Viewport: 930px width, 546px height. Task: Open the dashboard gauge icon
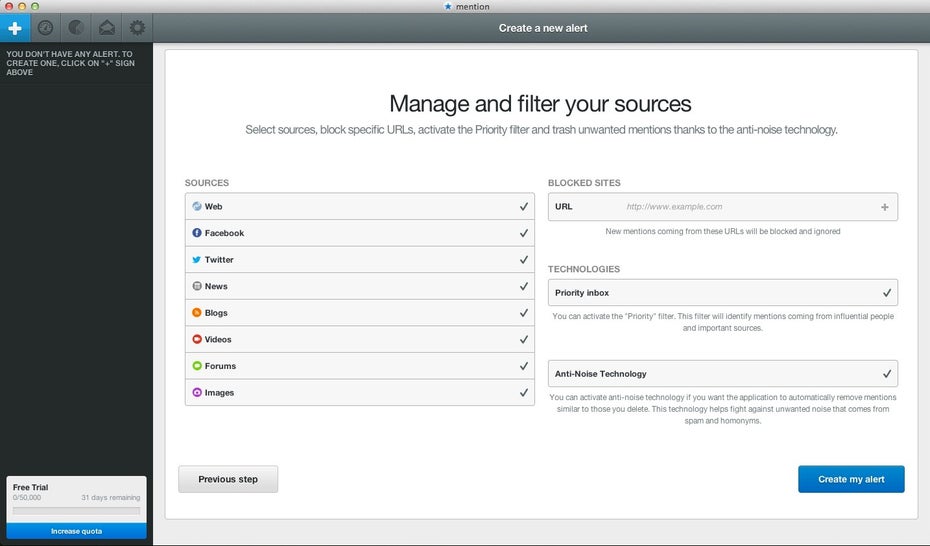click(x=46, y=28)
